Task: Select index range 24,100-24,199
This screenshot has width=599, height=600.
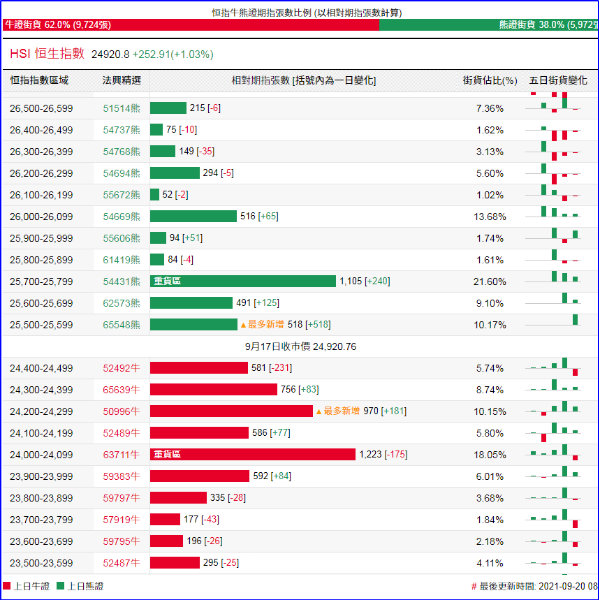Action: pos(41,433)
